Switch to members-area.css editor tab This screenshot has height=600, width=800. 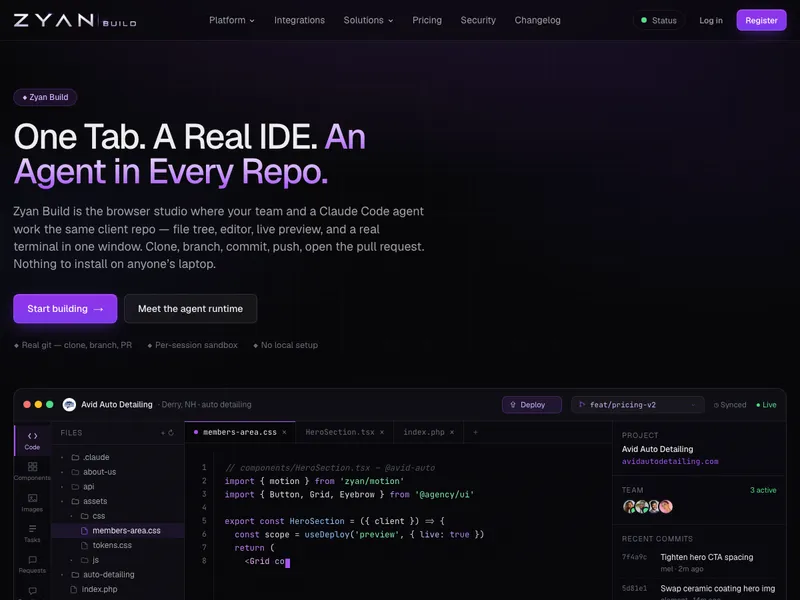(x=239, y=432)
